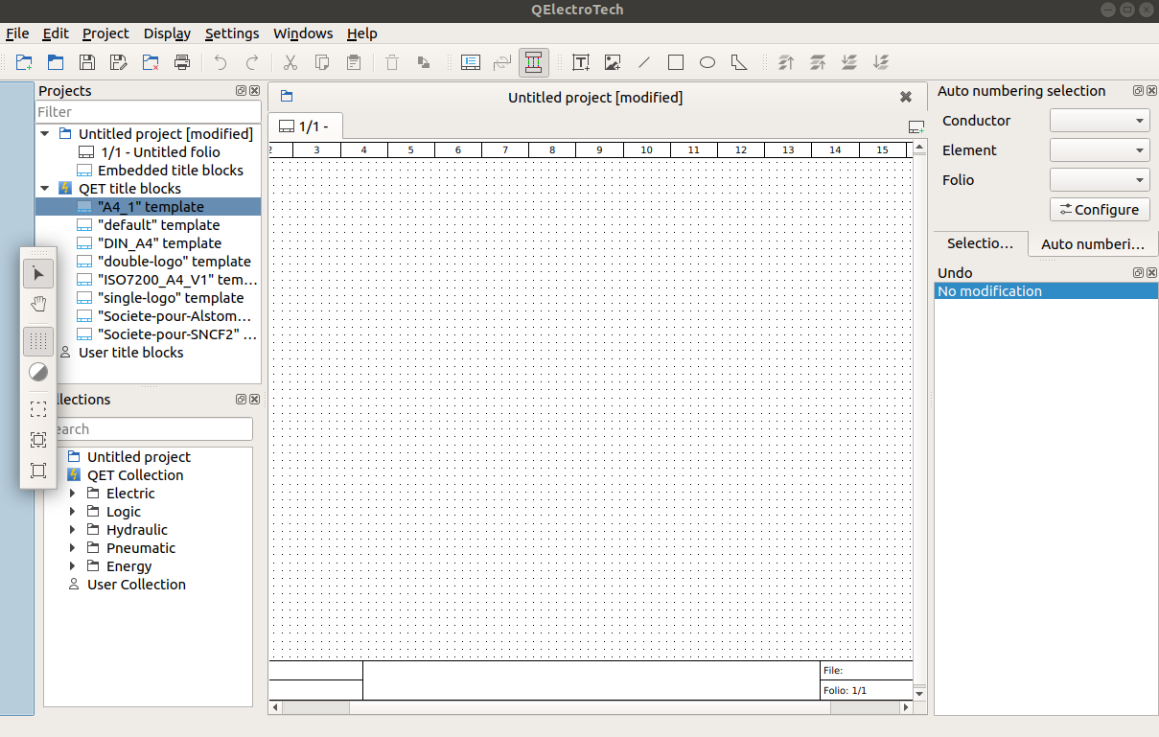Viewport: 1159px width, 737px height.
Task: Expand the Electric collection folder
Action: [72, 493]
